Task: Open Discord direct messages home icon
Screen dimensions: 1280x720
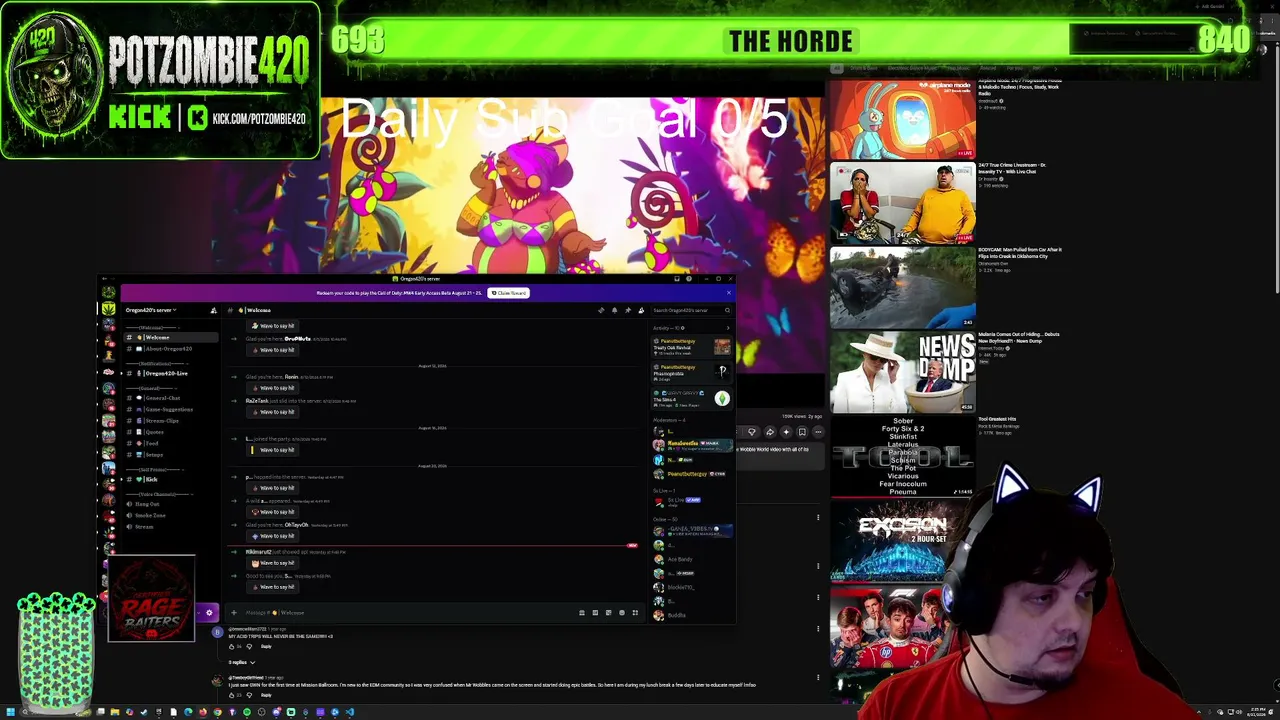Action: point(108,292)
